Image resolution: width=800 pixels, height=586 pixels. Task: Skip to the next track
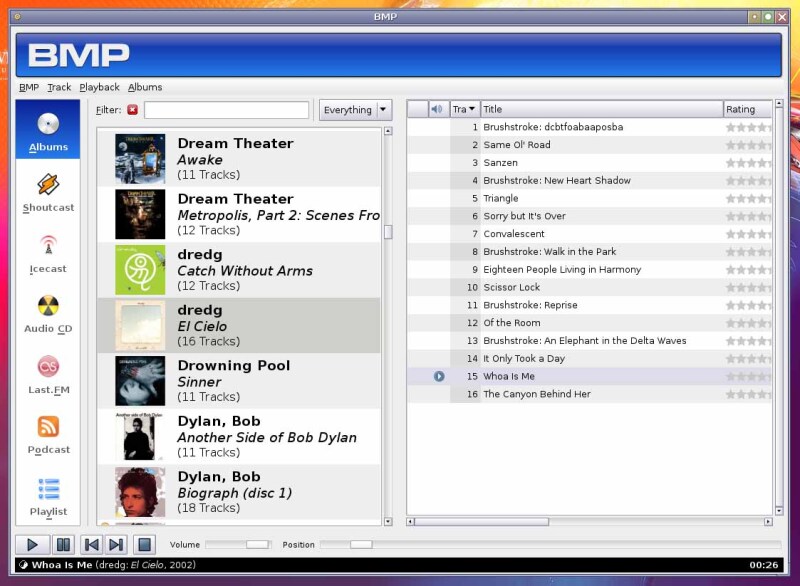(x=116, y=545)
